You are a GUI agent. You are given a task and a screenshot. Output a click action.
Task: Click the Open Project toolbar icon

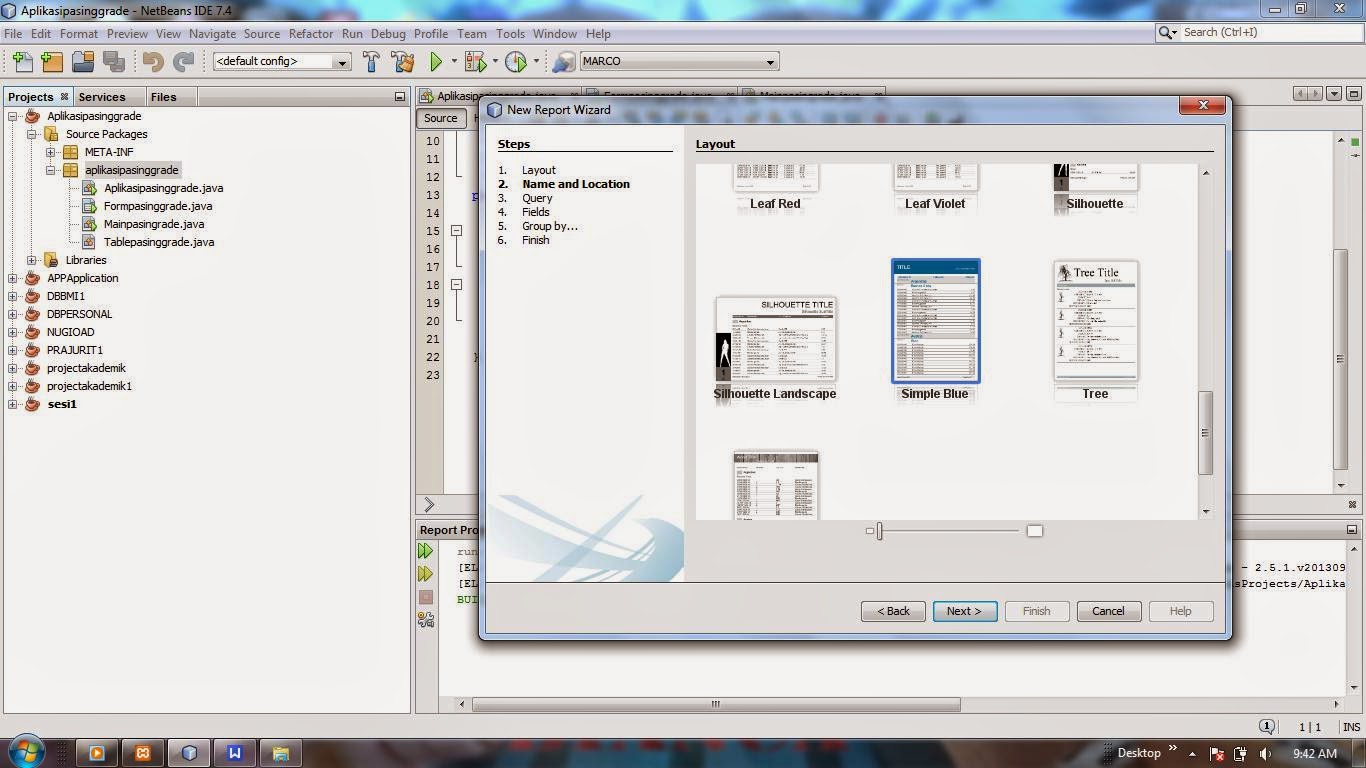point(83,62)
